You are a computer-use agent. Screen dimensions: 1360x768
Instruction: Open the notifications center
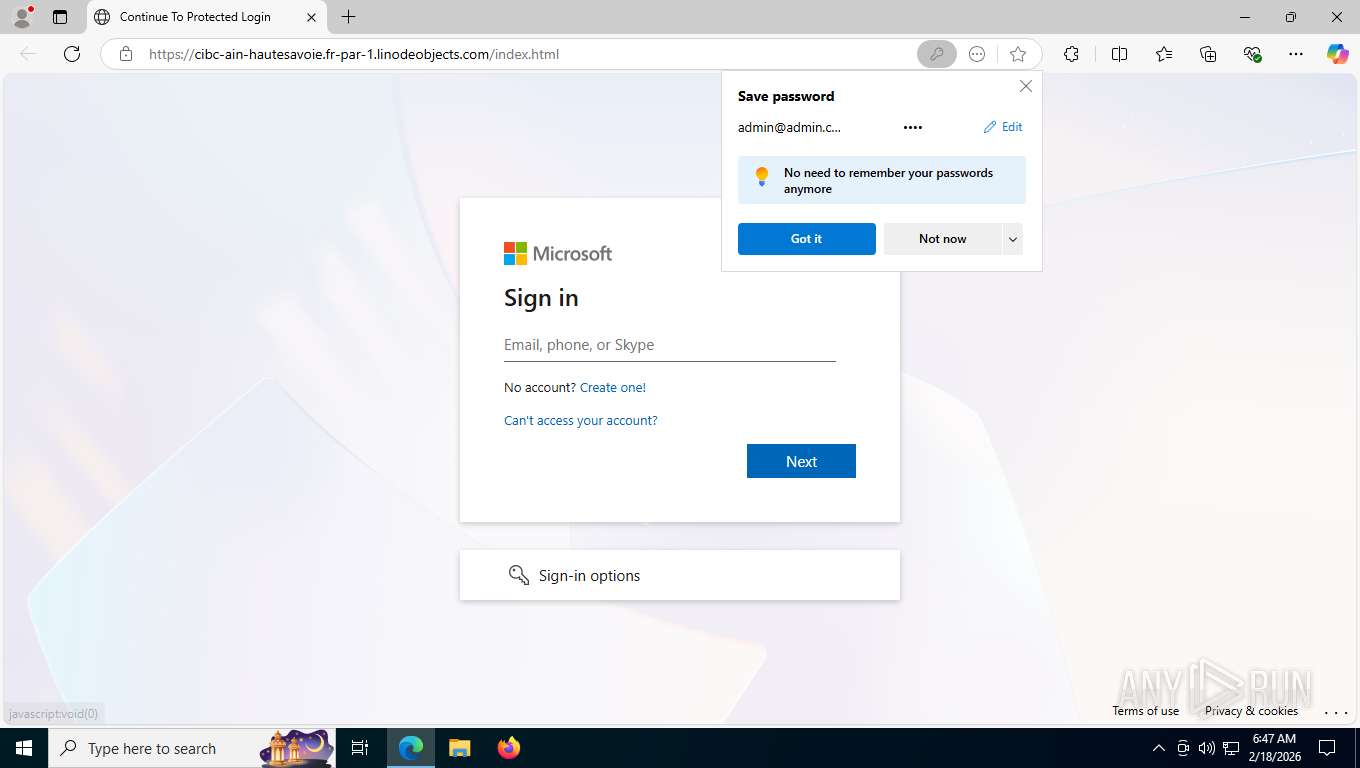pos(1327,748)
